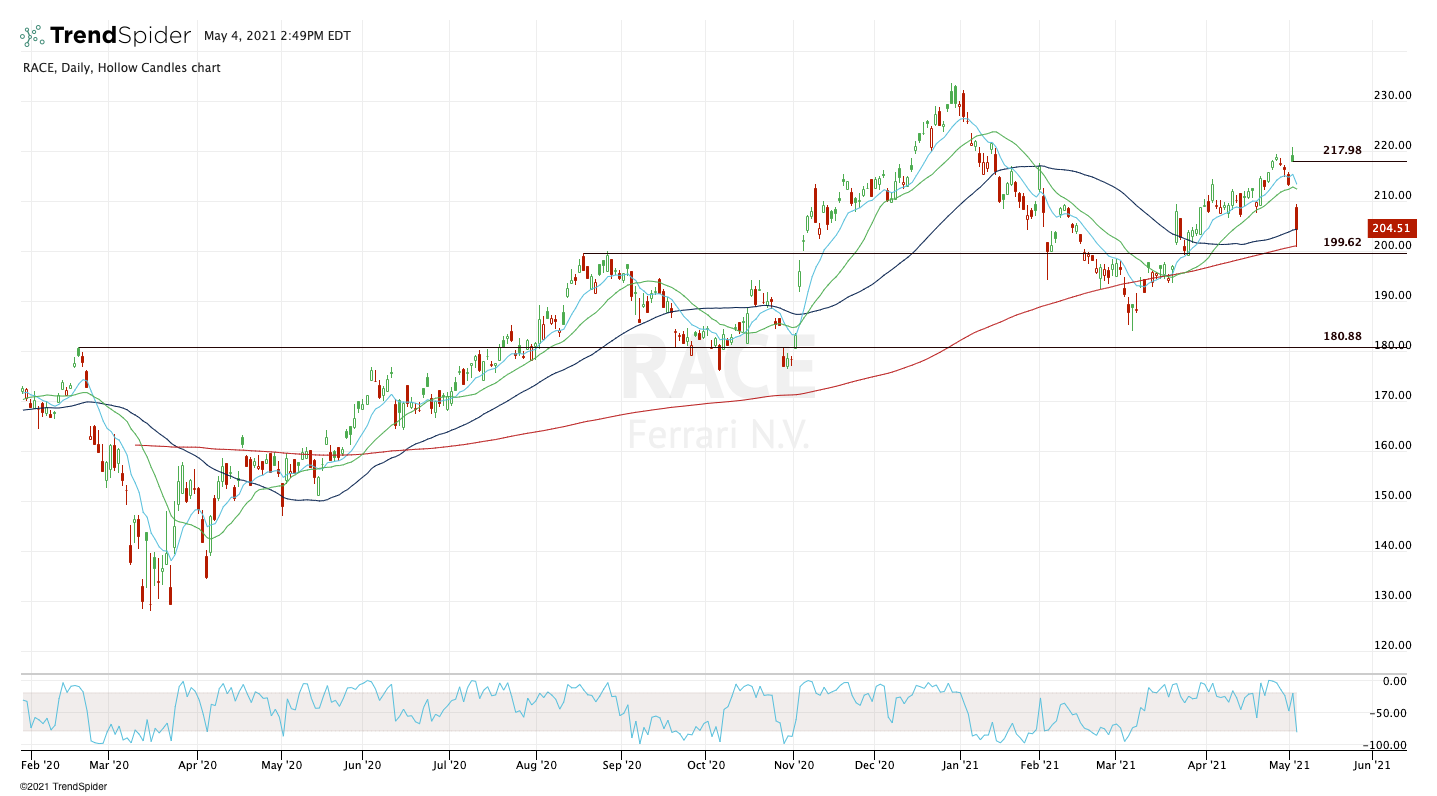Click the red 204.51 current price tag
Image resolution: width=1437 pixels, height=796 pixels.
pyautogui.click(x=1391, y=227)
